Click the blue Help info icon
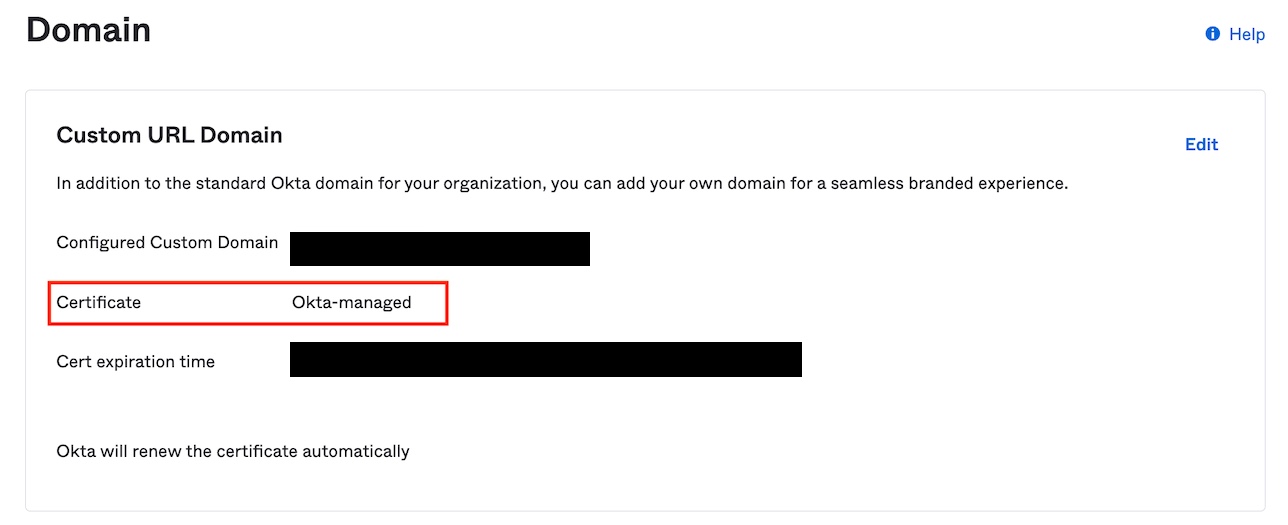1288x525 pixels. coord(1213,34)
